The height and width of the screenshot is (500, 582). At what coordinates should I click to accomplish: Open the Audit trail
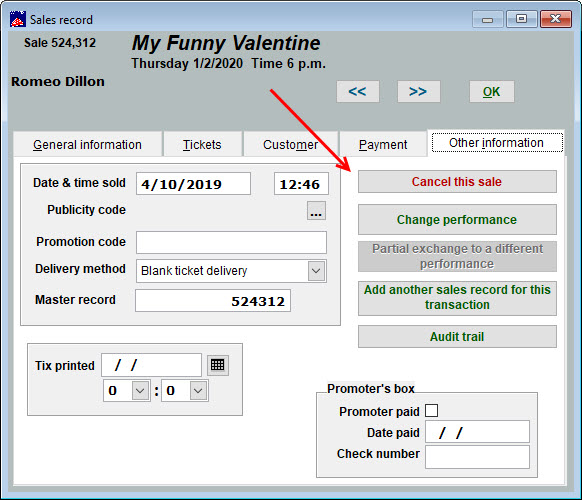(457, 337)
